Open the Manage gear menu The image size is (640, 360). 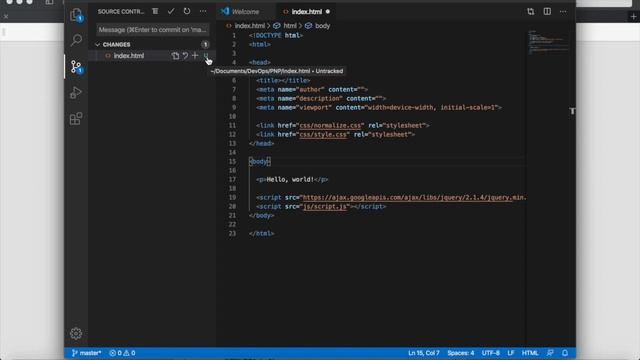[76, 333]
